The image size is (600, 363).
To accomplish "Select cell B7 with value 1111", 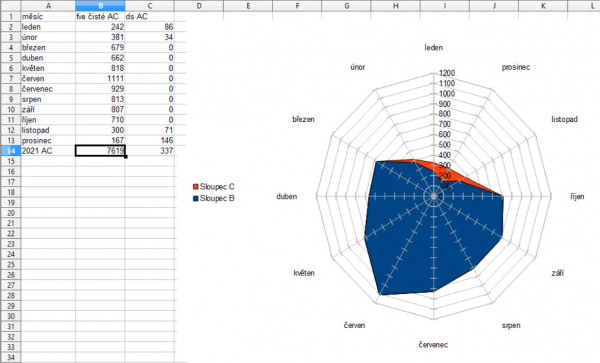I will 100,78.
